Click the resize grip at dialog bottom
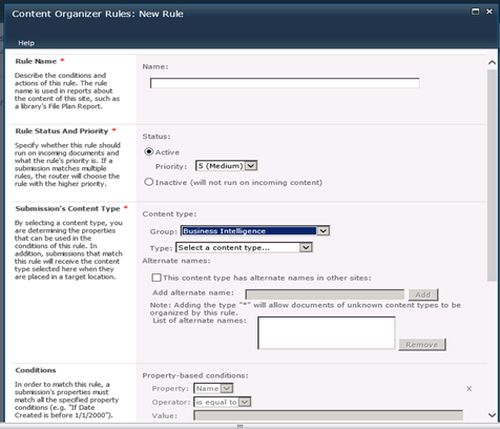Screen dimensions: 500x429 tap(240, 426)
